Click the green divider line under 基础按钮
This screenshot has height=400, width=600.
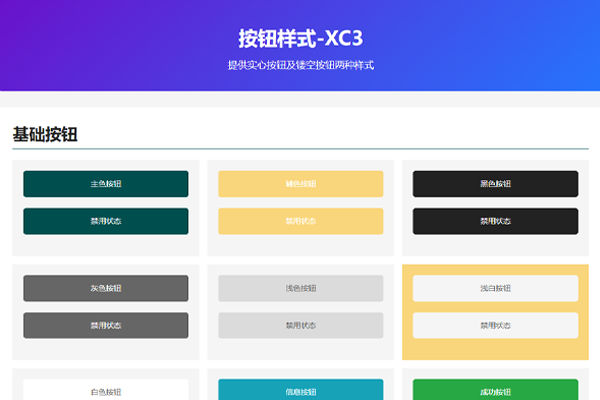300,148
